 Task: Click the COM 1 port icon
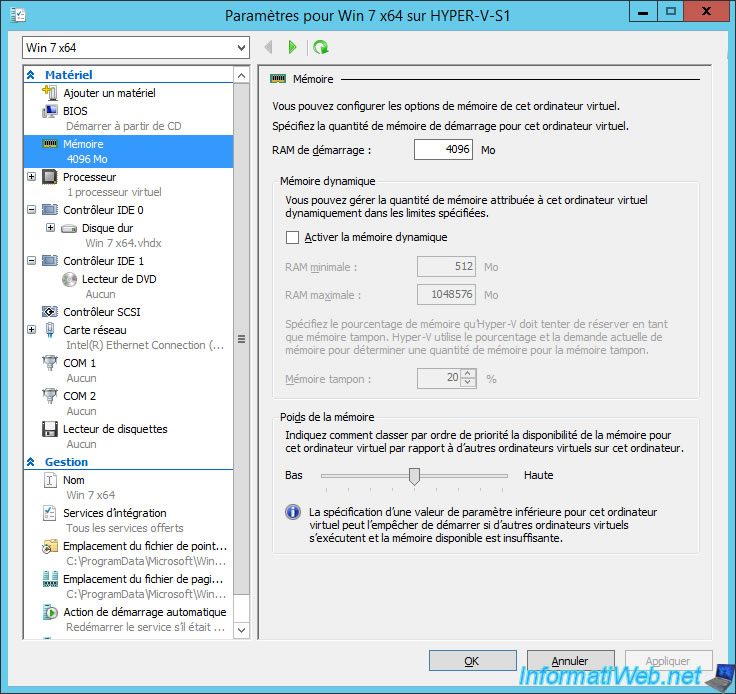50,363
